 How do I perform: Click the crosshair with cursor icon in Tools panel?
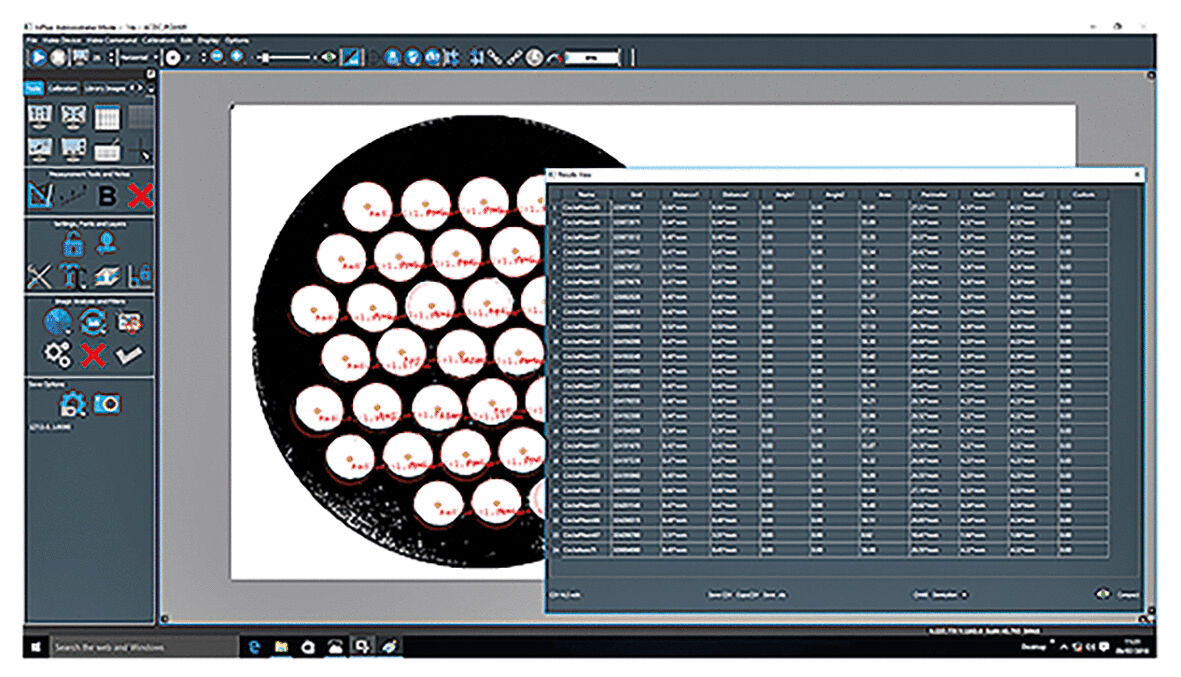(140, 149)
